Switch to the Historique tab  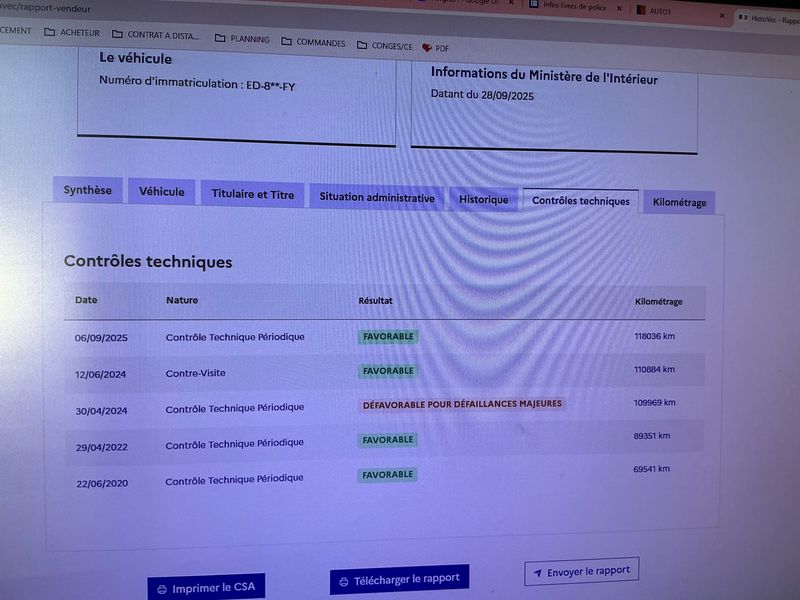(x=484, y=200)
